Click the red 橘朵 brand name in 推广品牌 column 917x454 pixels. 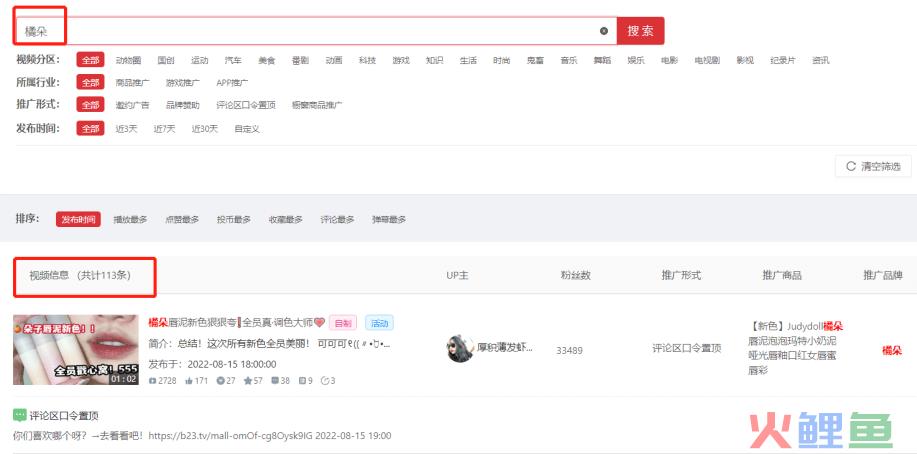click(892, 350)
